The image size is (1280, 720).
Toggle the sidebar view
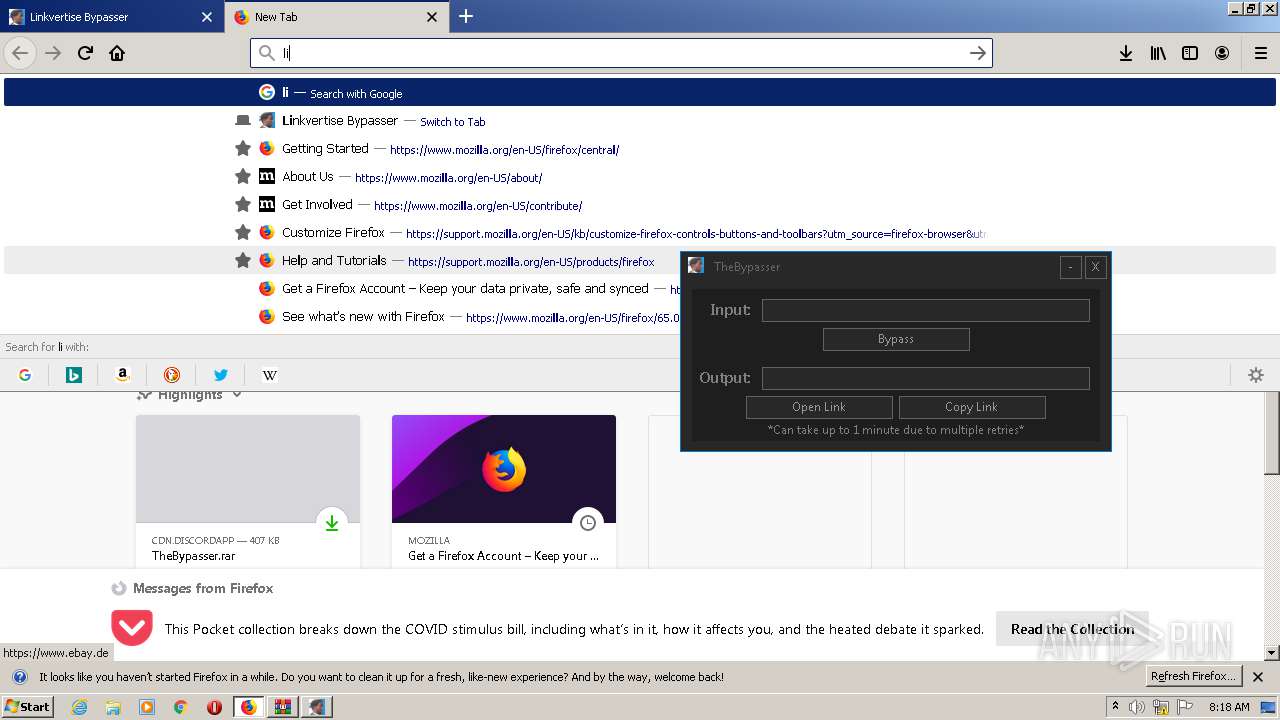tap(1190, 53)
